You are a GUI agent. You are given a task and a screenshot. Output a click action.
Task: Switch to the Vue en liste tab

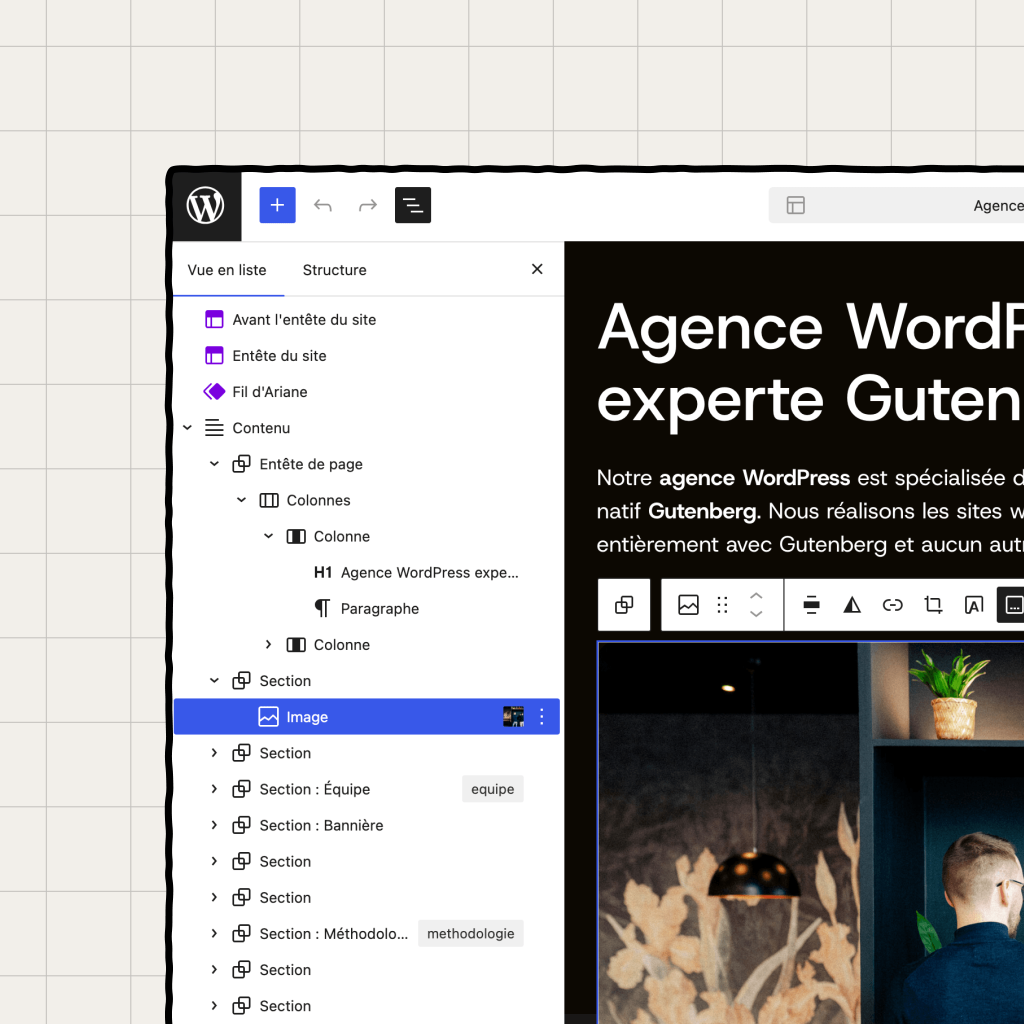coord(227,270)
